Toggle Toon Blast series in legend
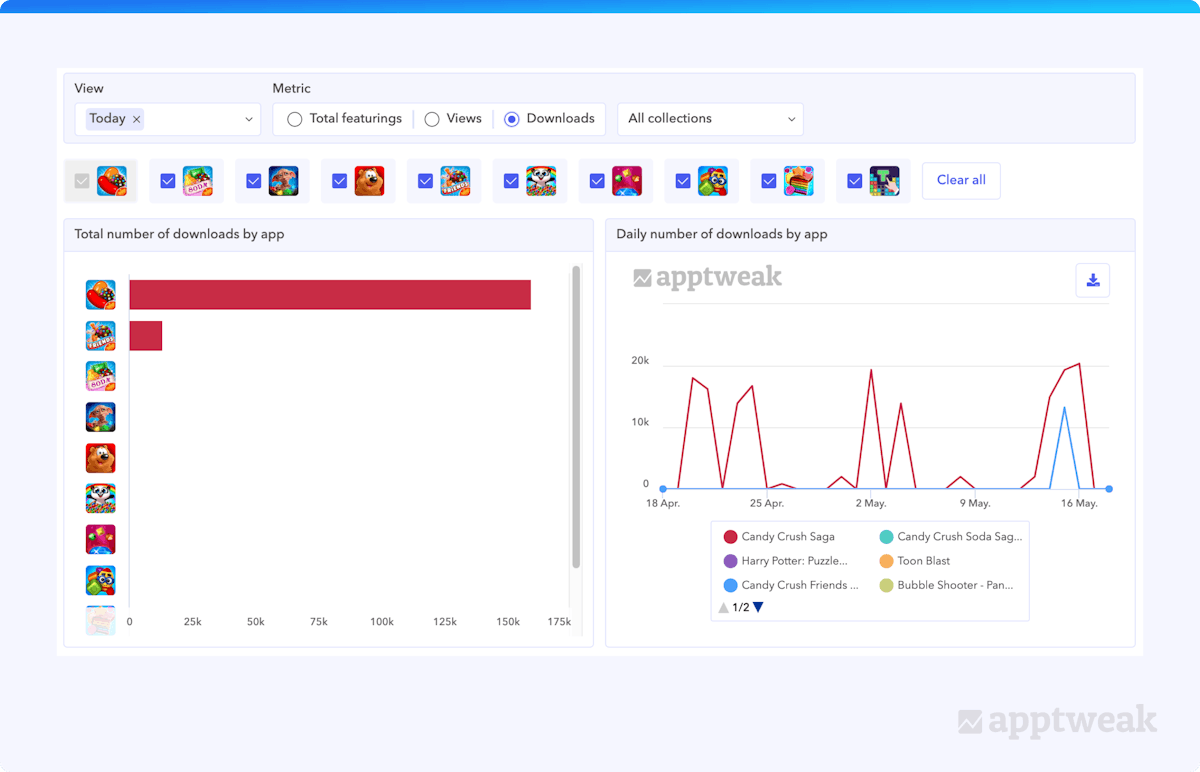Screen dimensions: 1200x772 [x=923, y=561]
